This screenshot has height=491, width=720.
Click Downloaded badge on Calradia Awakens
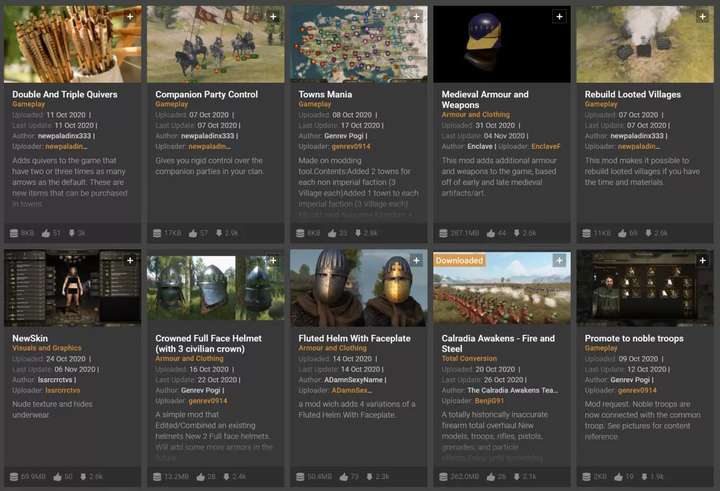tap(459, 260)
